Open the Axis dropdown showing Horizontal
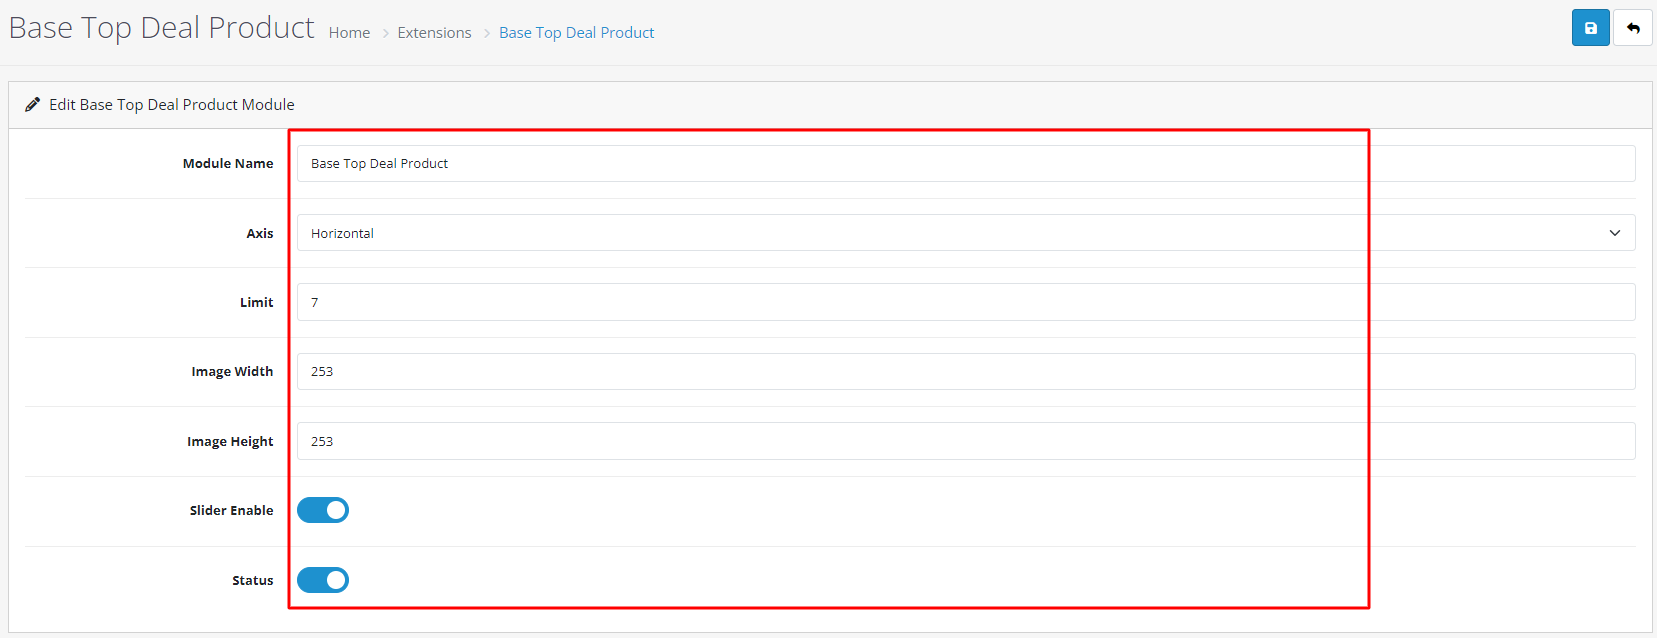 coord(965,233)
